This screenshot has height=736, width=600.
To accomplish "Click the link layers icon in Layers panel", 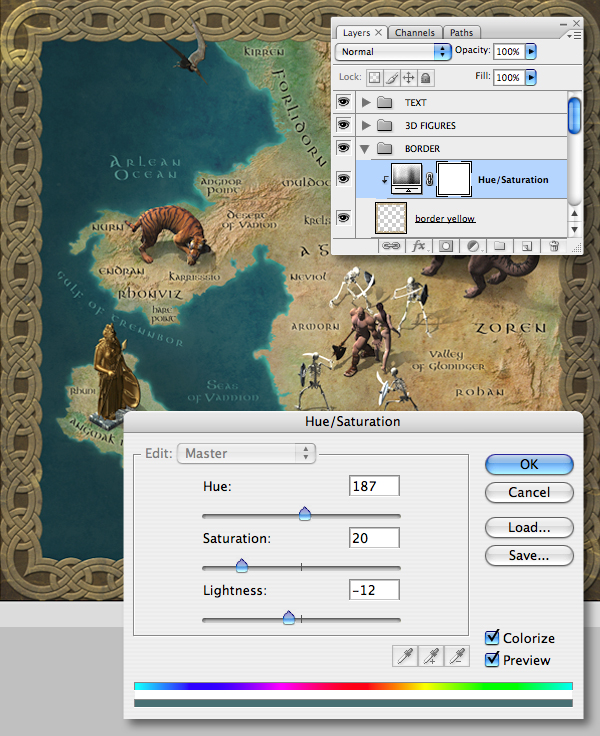I will 391,246.
